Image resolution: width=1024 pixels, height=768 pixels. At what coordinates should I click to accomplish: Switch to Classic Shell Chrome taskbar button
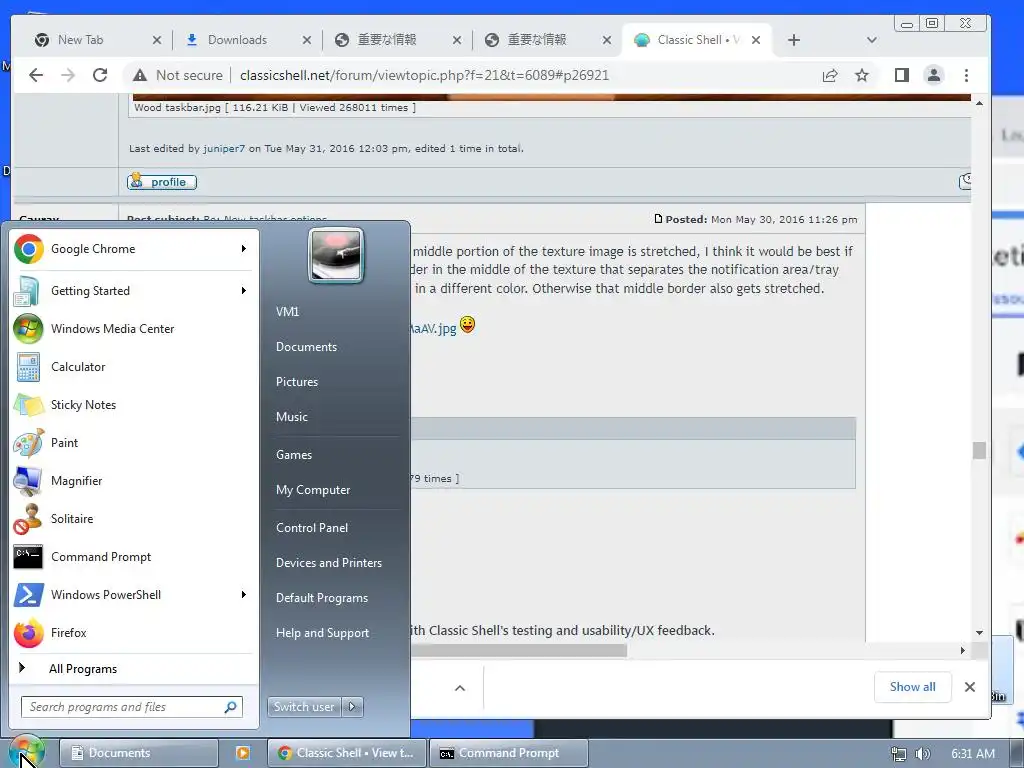pyautogui.click(x=347, y=753)
